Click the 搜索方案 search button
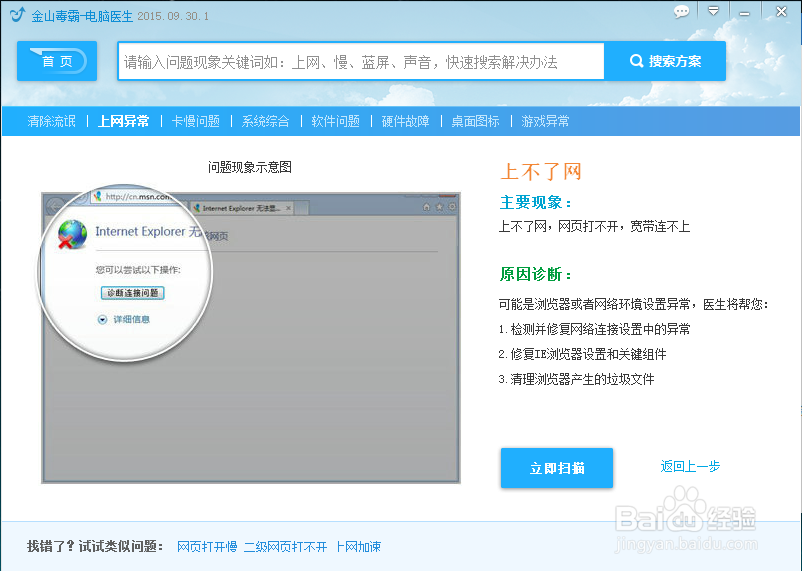This screenshot has height=571, width=802. point(665,61)
